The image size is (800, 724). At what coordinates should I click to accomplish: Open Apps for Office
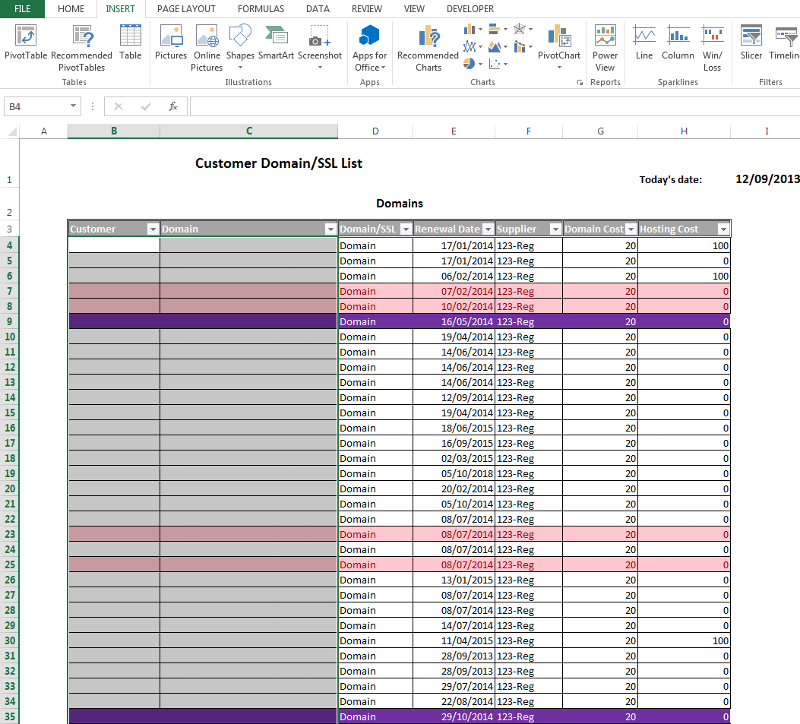[369, 48]
